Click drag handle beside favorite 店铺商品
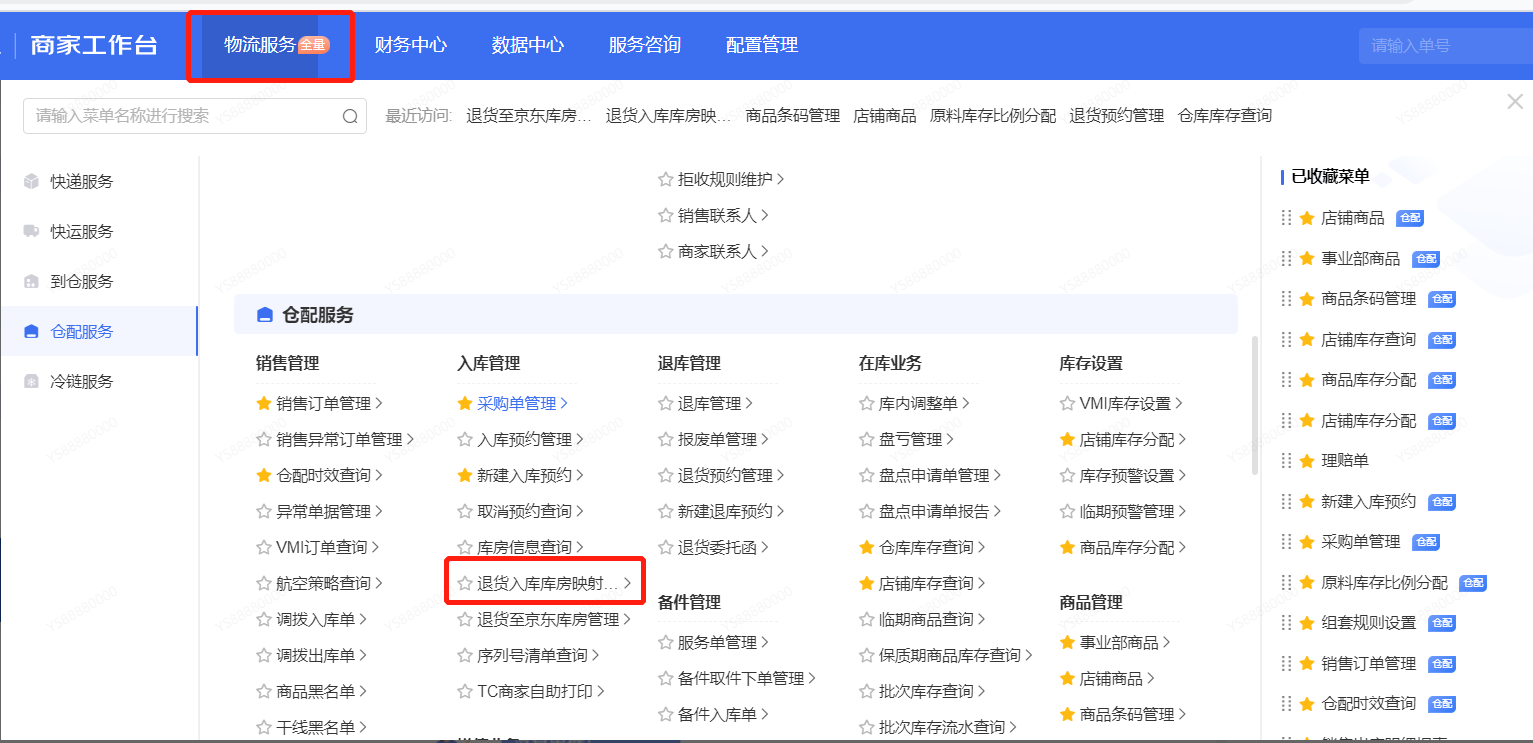This screenshot has width=1533, height=743. click(x=1286, y=218)
